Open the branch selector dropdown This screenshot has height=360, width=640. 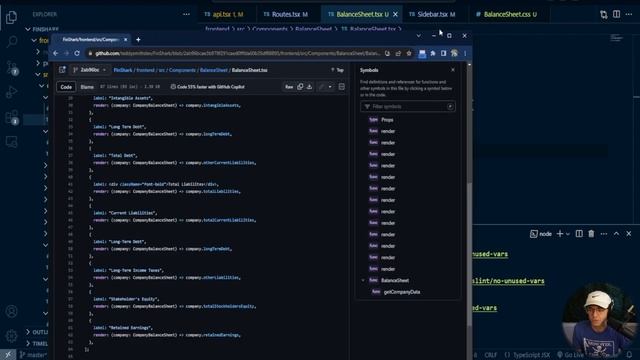pyautogui.click(x=89, y=70)
